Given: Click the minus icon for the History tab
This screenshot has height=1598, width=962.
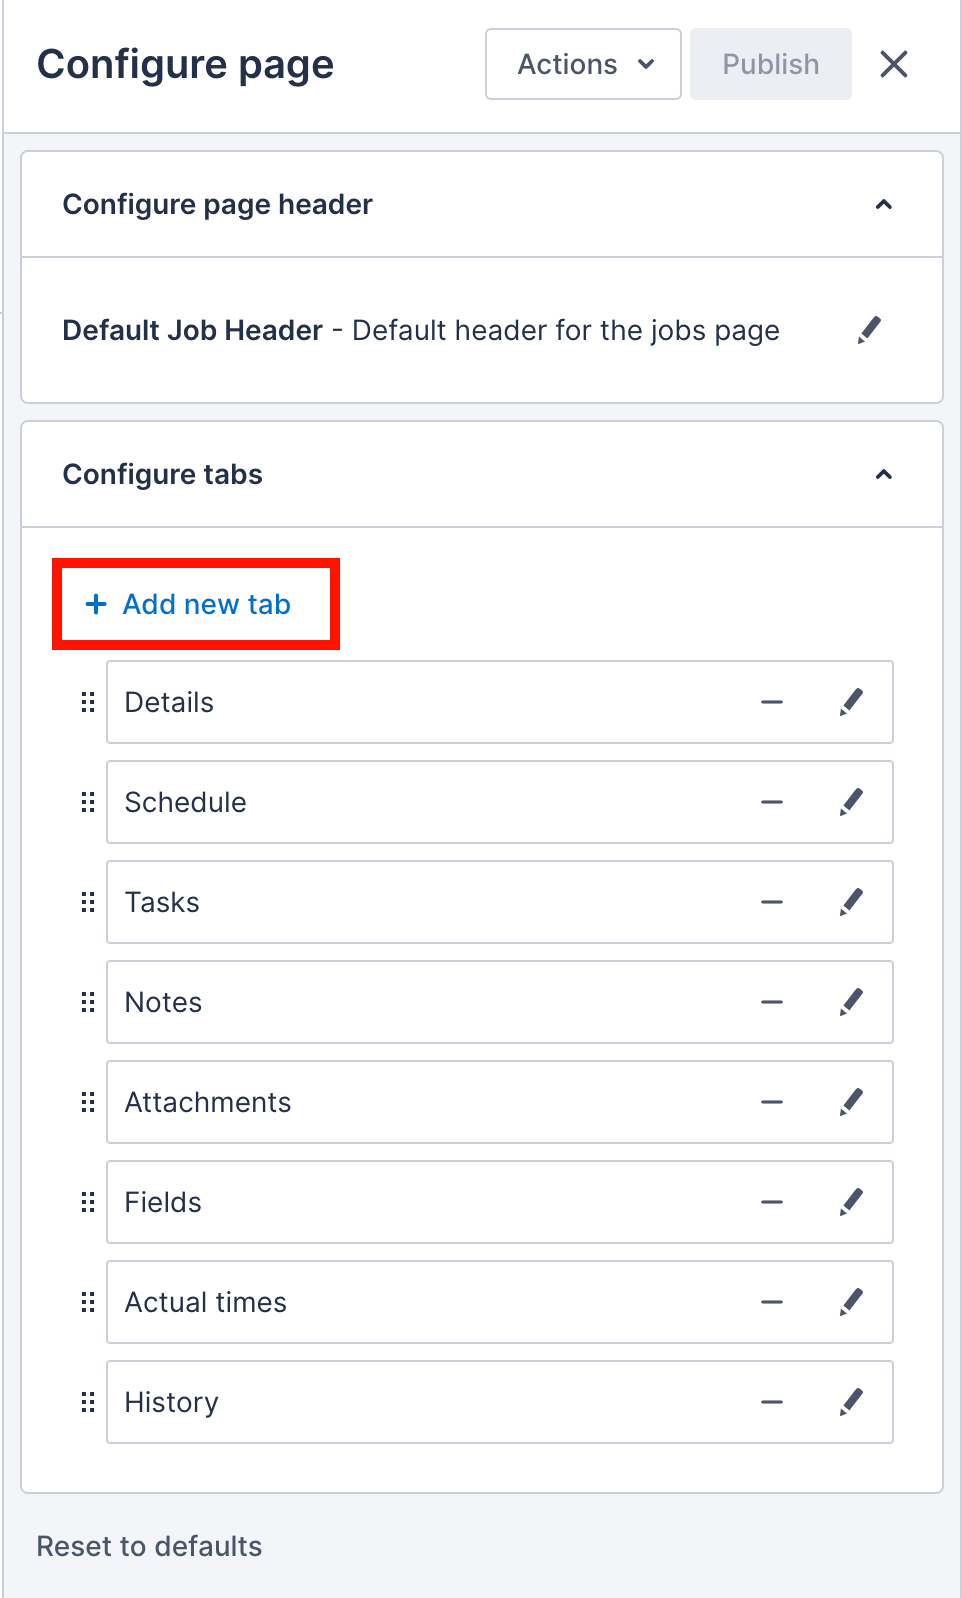Looking at the screenshot, I should [x=771, y=1402].
